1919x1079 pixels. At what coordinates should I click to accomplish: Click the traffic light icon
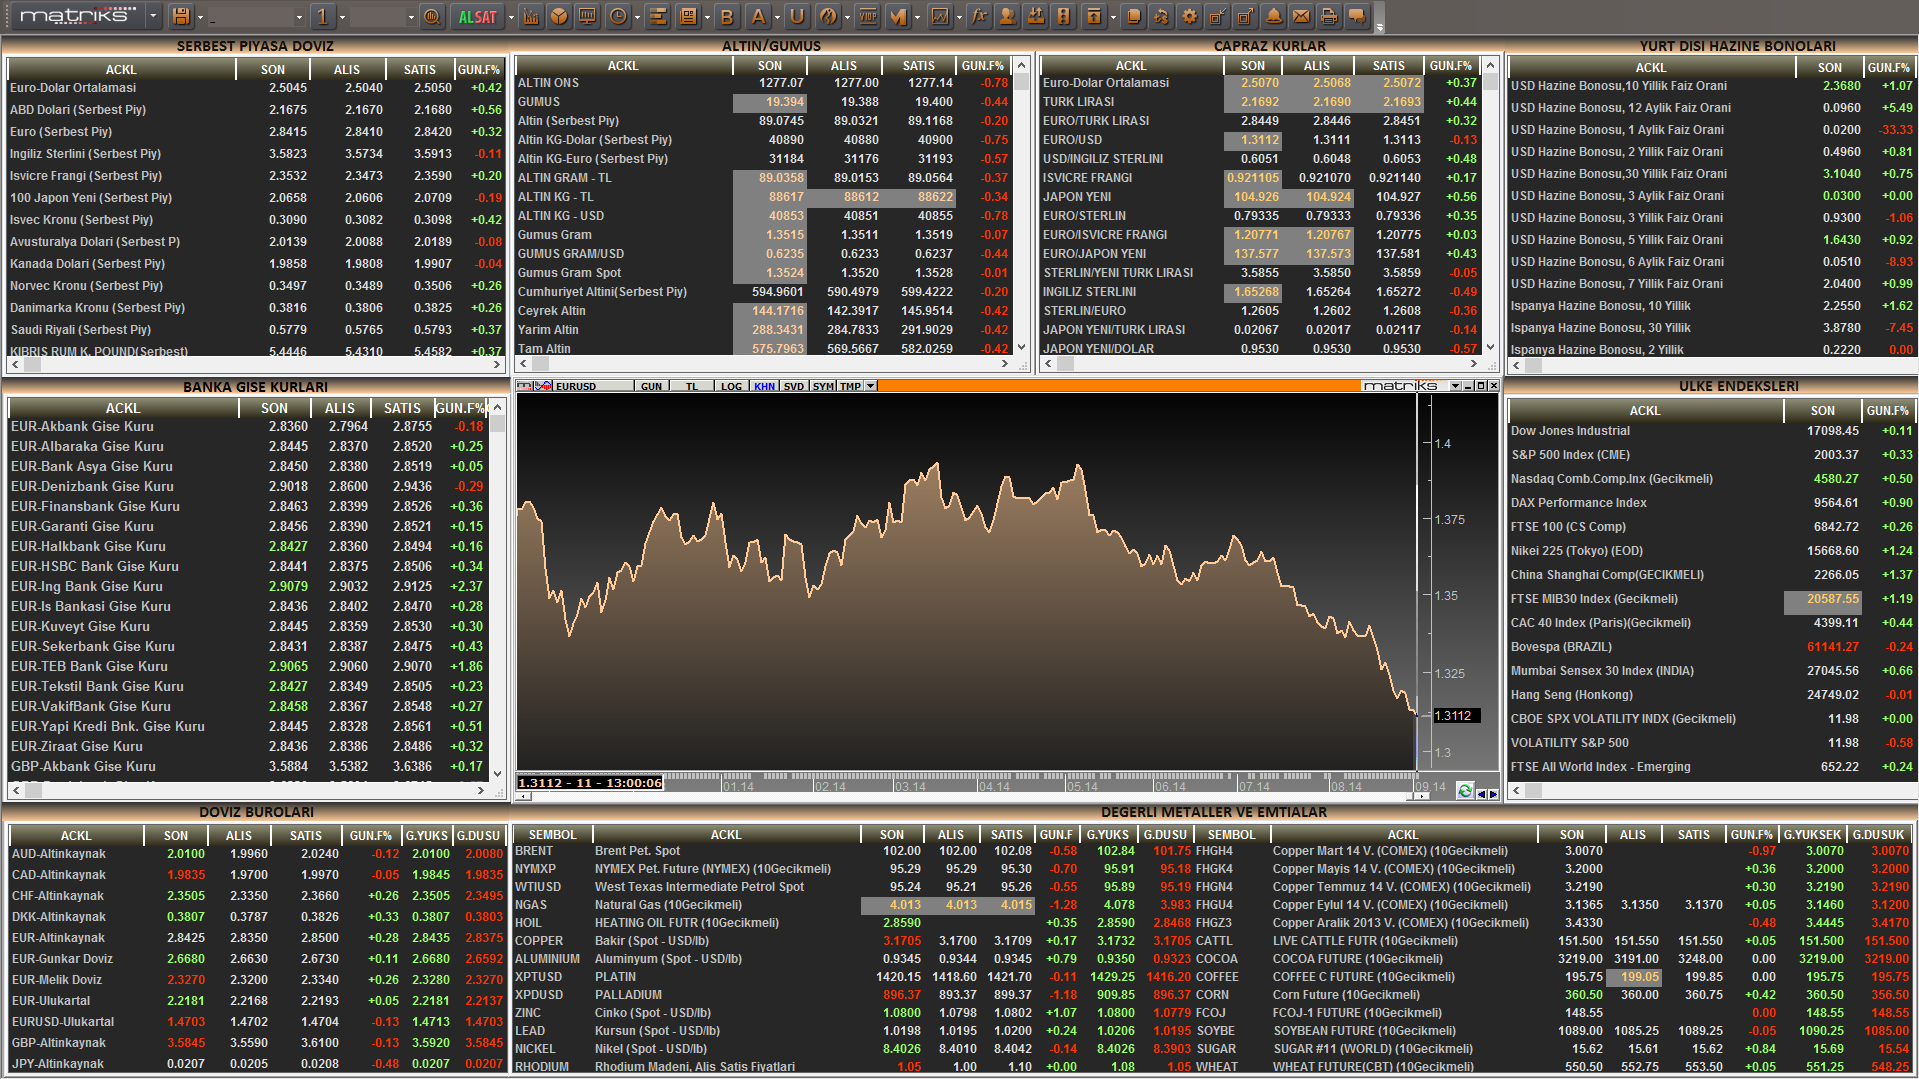pyautogui.click(x=1064, y=17)
